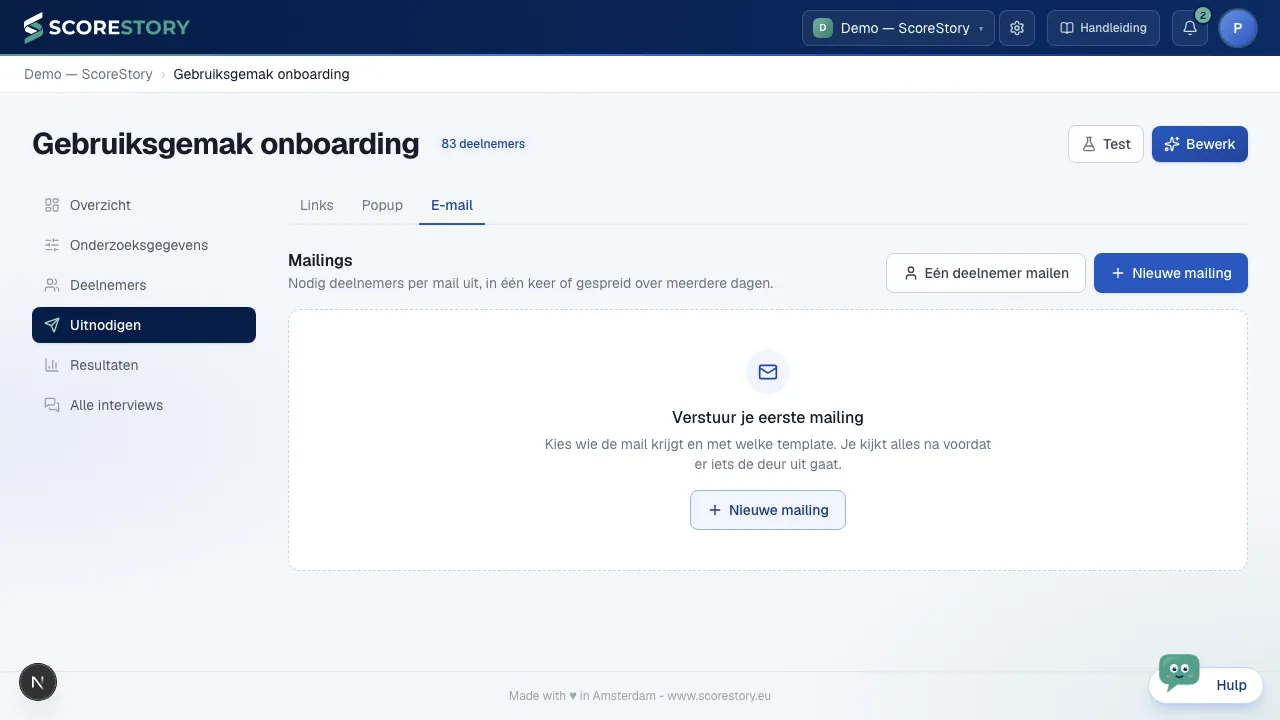Image resolution: width=1280 pixels, height=720 pixels.
Task: Open the user avatar P menu
Action: tap(1238, 28)
